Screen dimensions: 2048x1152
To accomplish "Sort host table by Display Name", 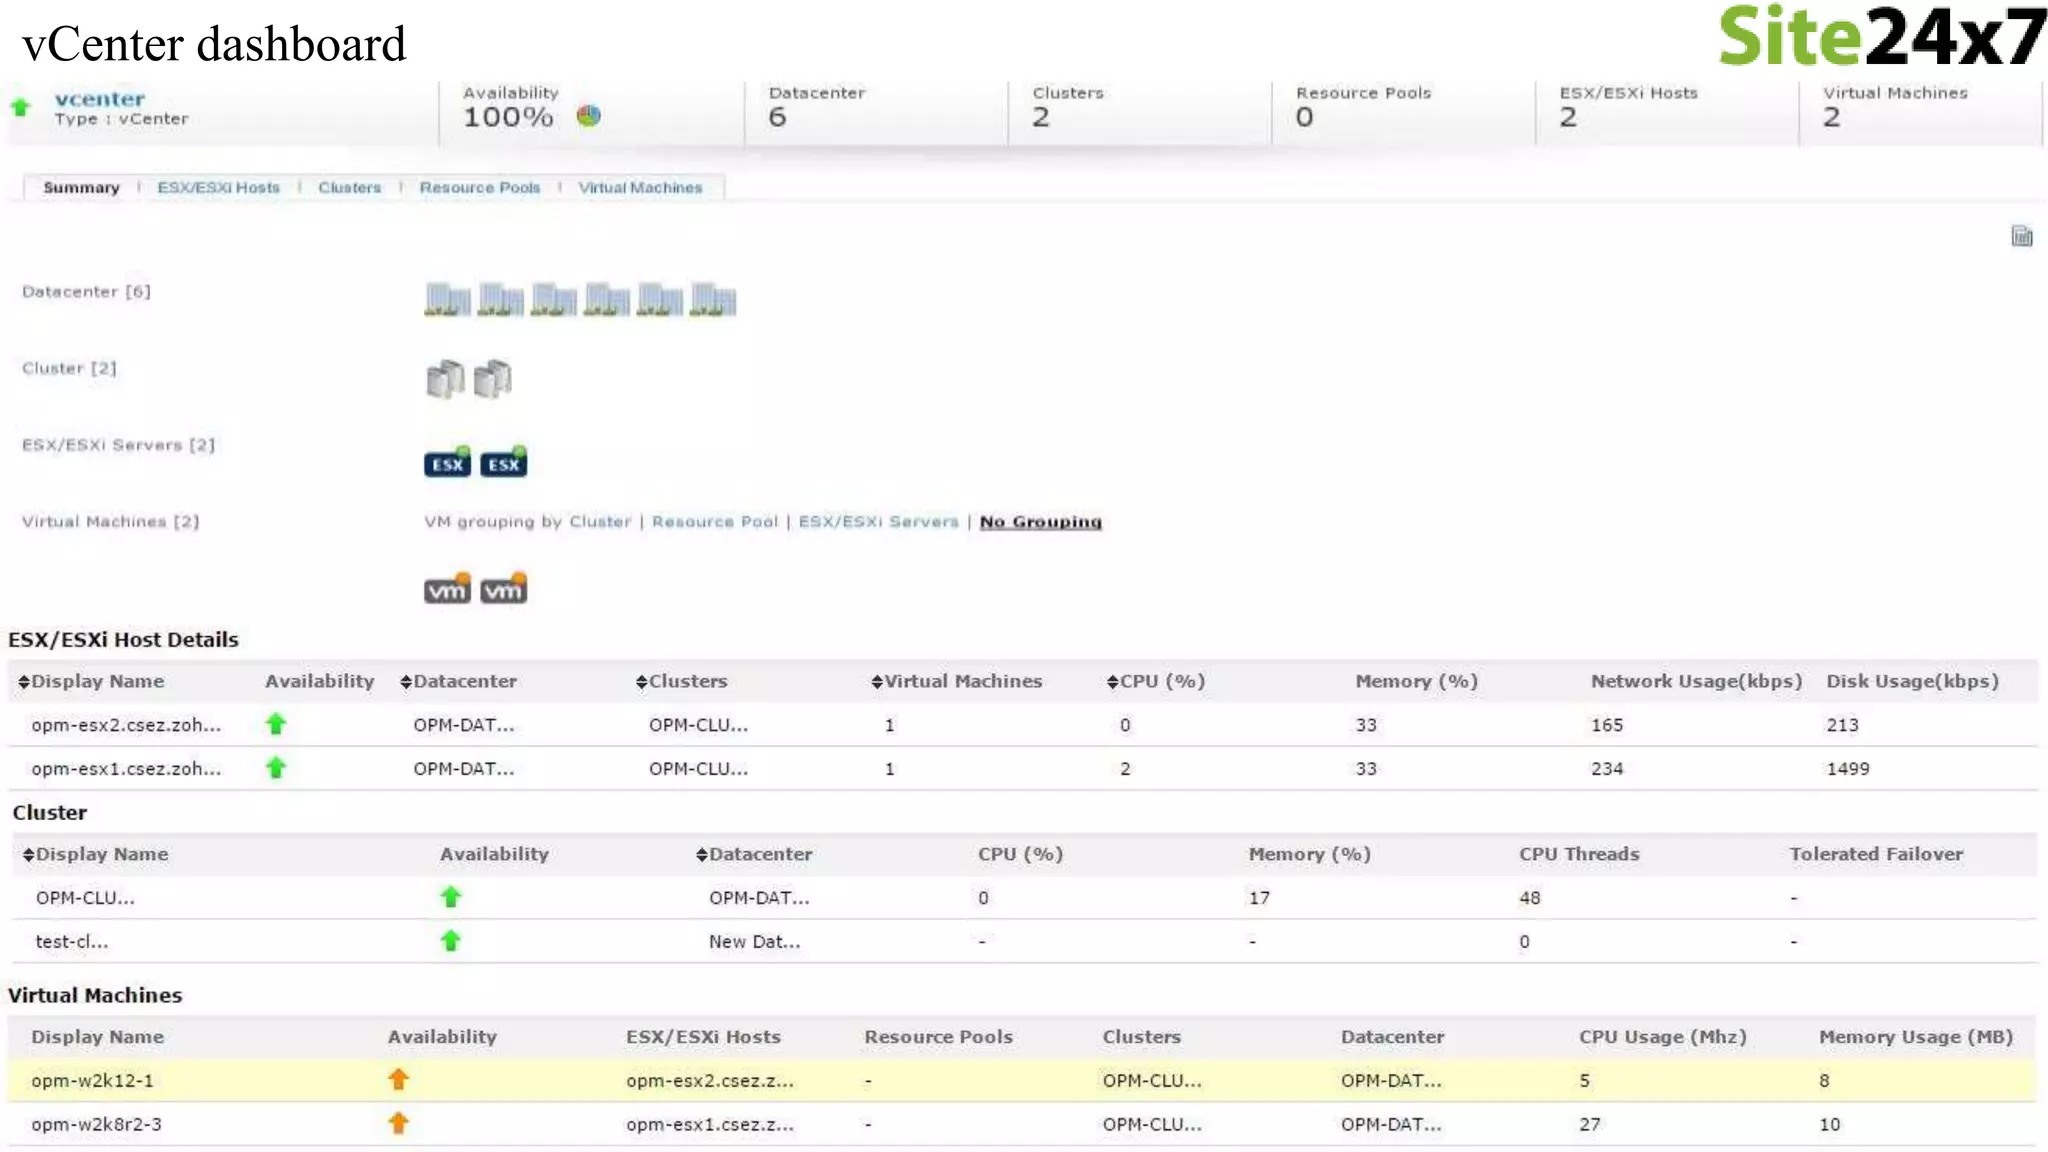I will 91,681.
